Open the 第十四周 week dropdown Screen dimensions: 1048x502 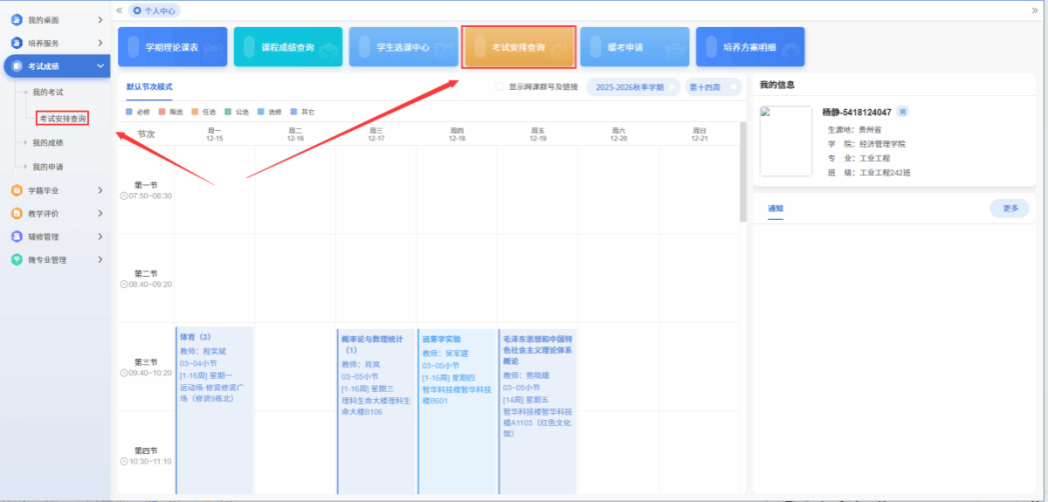(714, 87)
